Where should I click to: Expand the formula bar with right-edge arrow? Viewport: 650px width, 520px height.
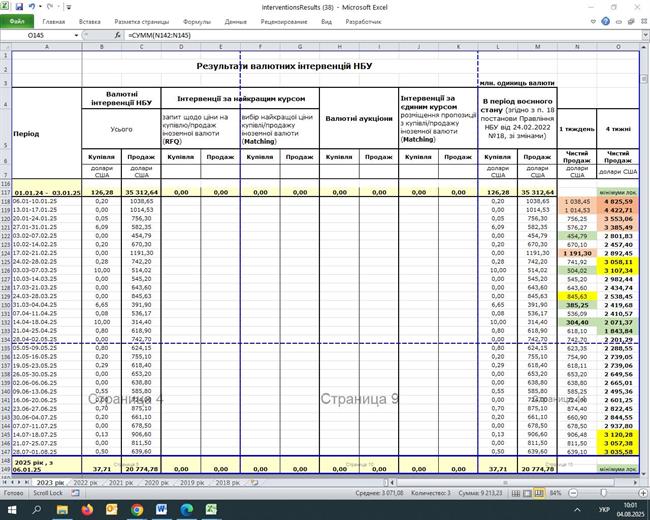click(x=645, y=36)
